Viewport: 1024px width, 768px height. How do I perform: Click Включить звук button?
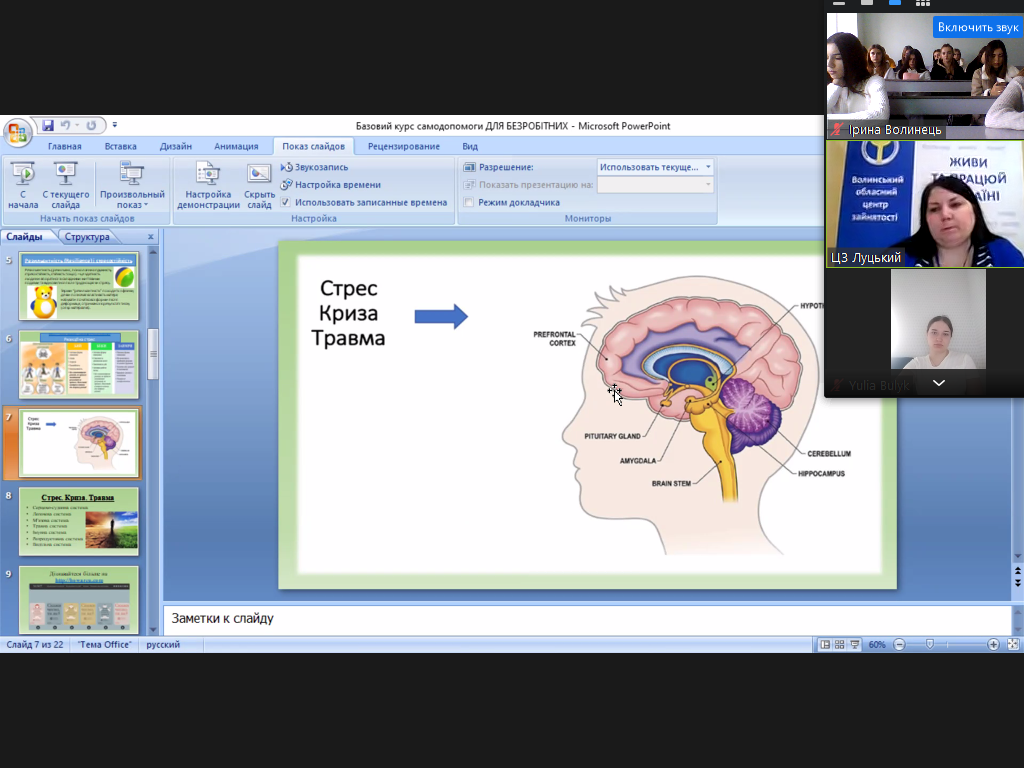tap(977, 27)
